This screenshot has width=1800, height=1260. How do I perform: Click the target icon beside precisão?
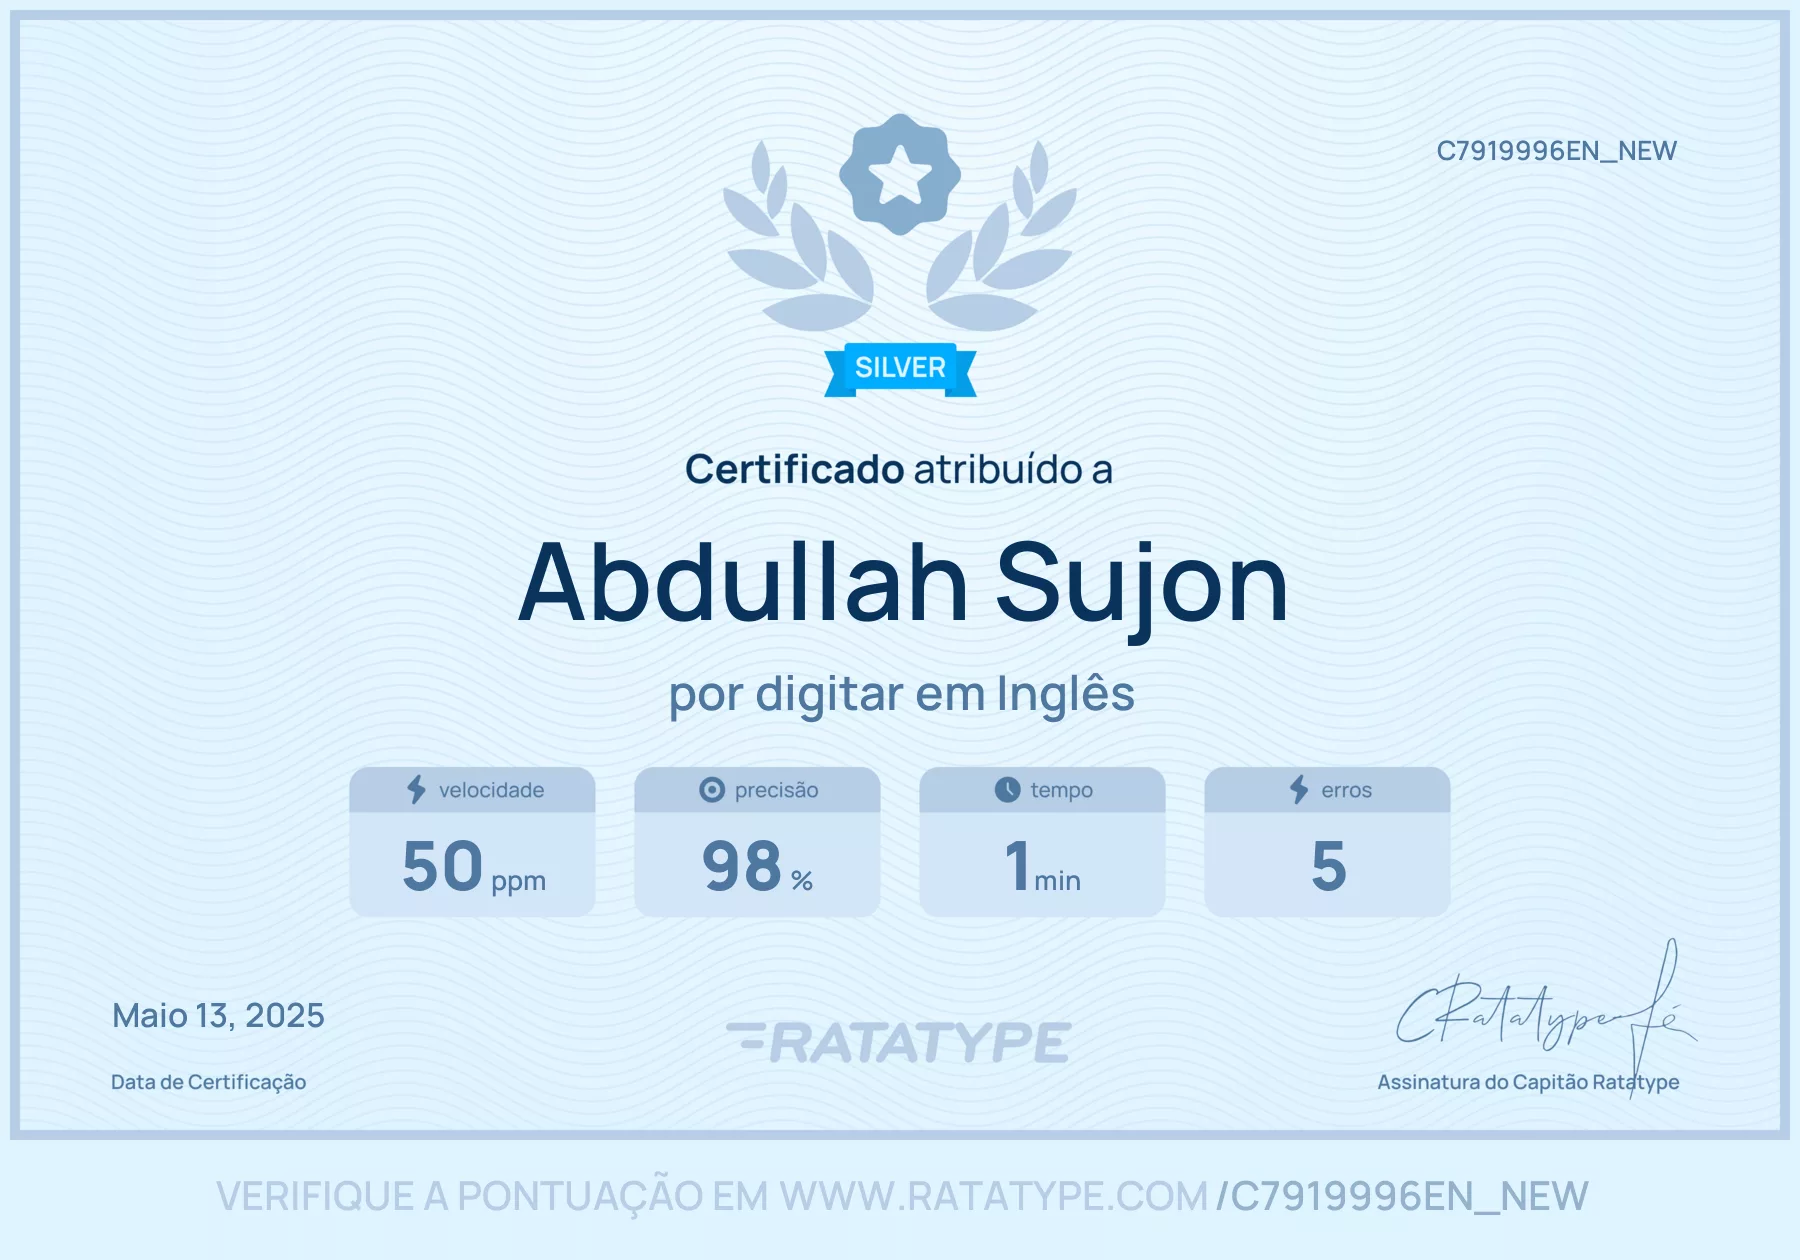(x=712, y=790)
